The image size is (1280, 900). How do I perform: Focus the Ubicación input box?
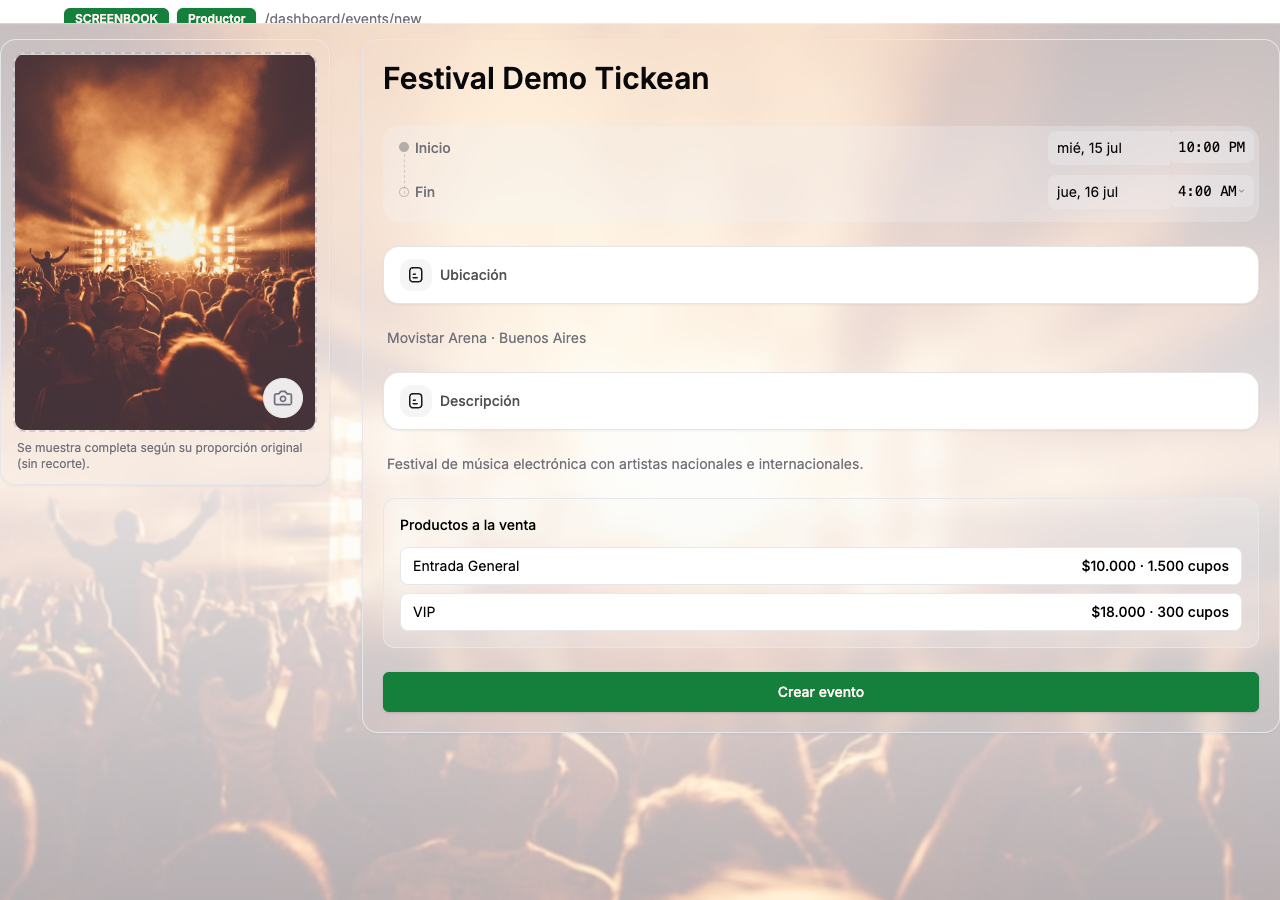click(x=821, y=275)
